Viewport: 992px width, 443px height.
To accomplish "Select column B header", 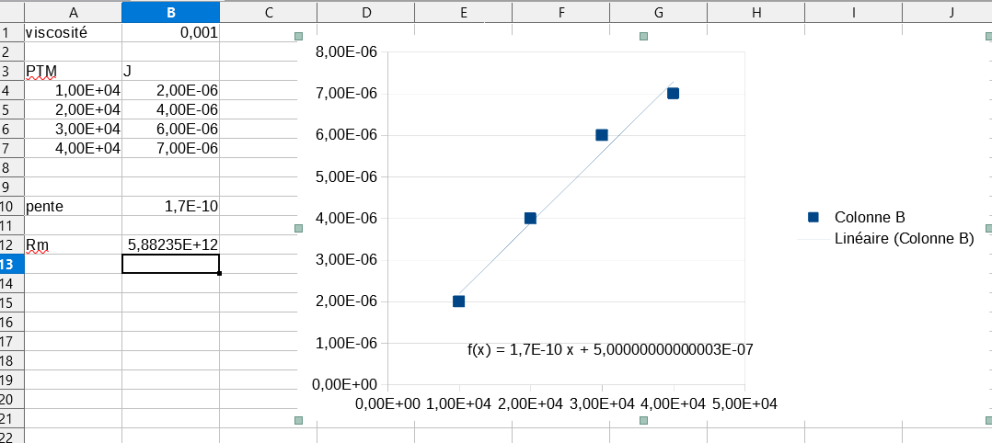I will pyautogui.click(x=171, y=12).
